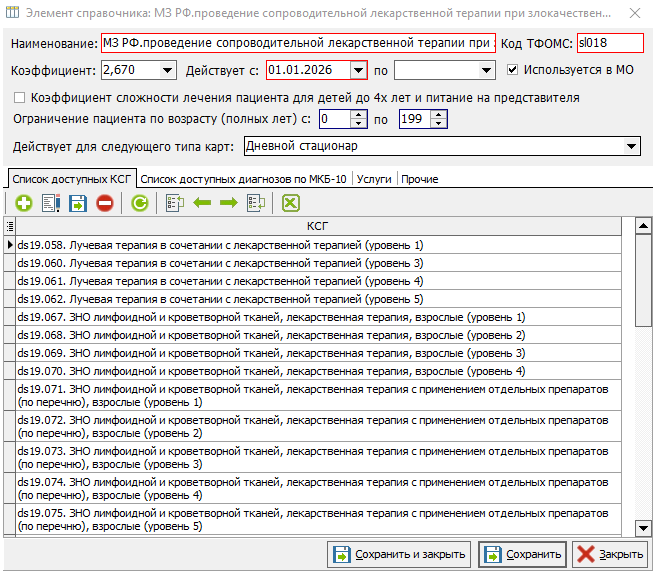Select row ds19.068 ЗНО лимфоидной уровень 2
This screenshot has width=657, height=572.
point(318,335)
